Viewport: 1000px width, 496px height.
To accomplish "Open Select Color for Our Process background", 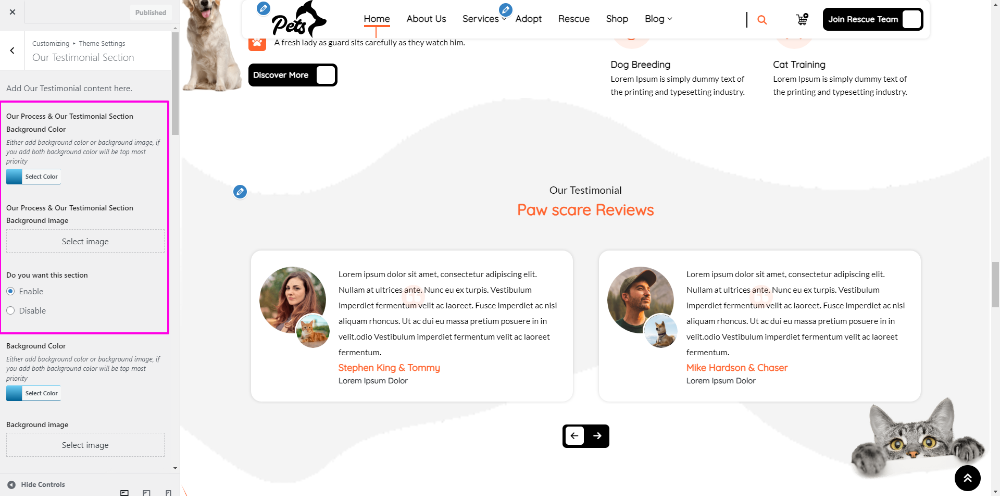I will point(33,177).
